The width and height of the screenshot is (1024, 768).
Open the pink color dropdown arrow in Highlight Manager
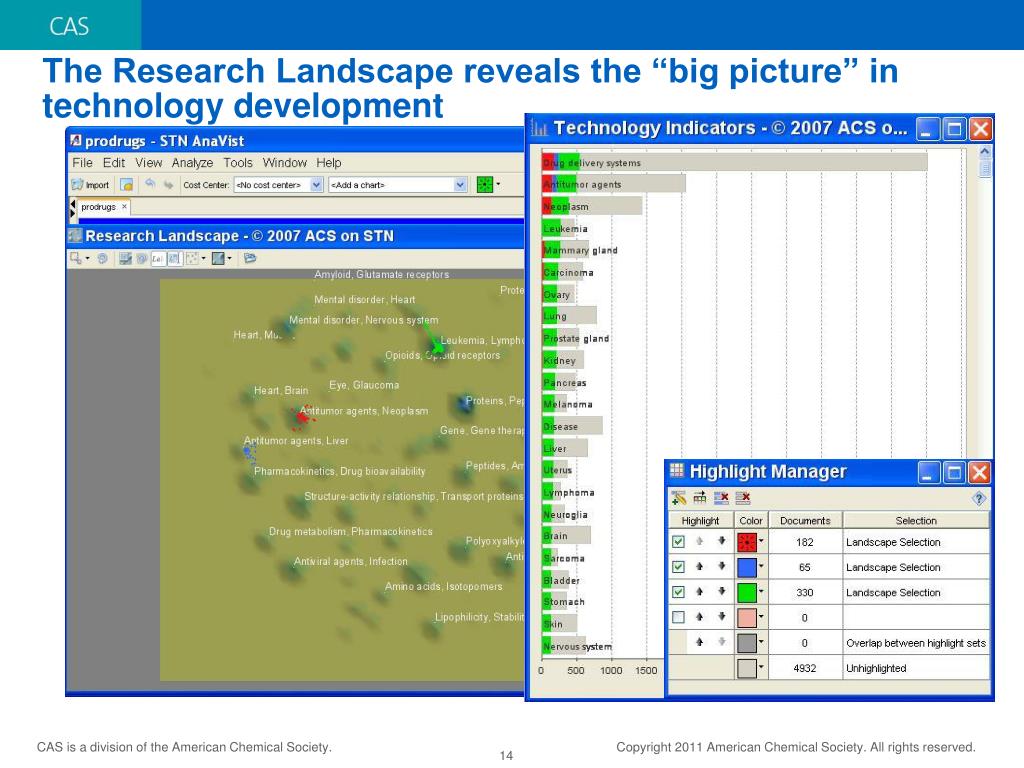click(x=761, y=617)
